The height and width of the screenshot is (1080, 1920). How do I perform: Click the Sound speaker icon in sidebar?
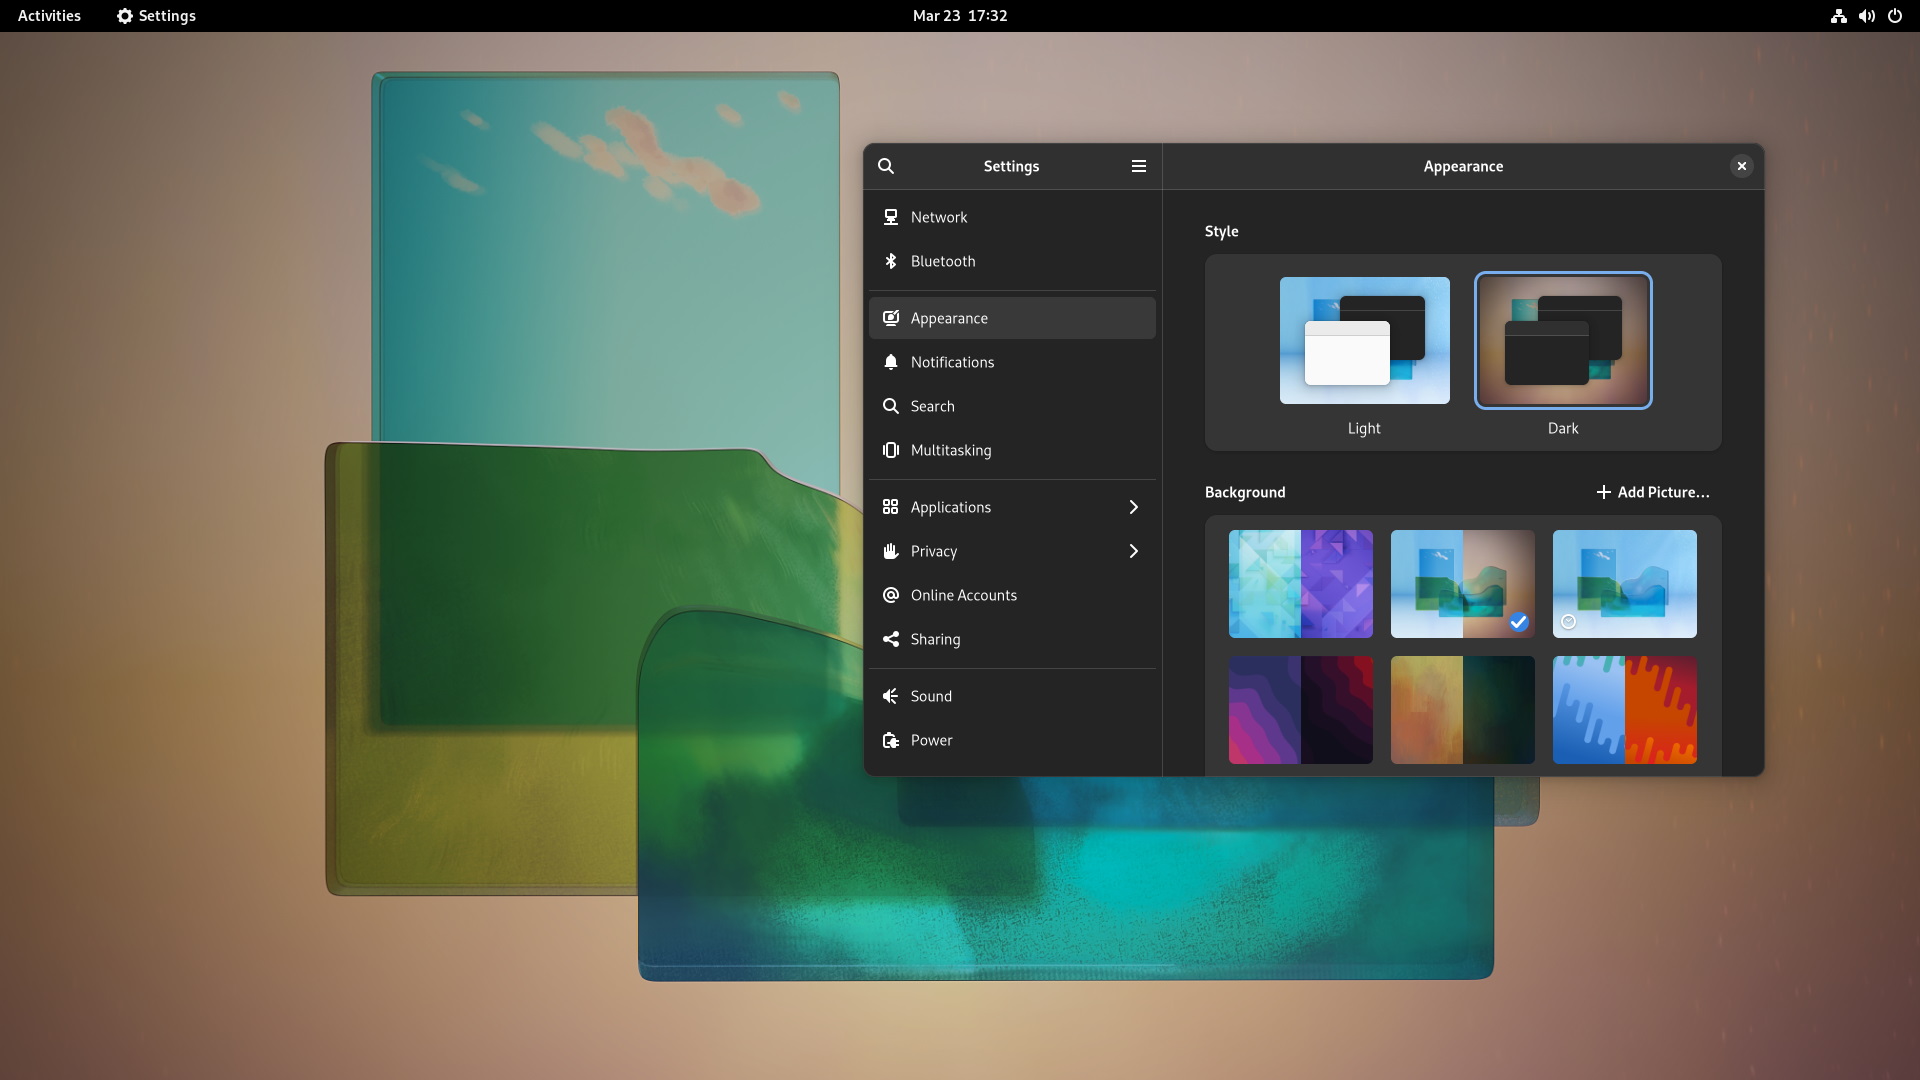pos(891,696)
